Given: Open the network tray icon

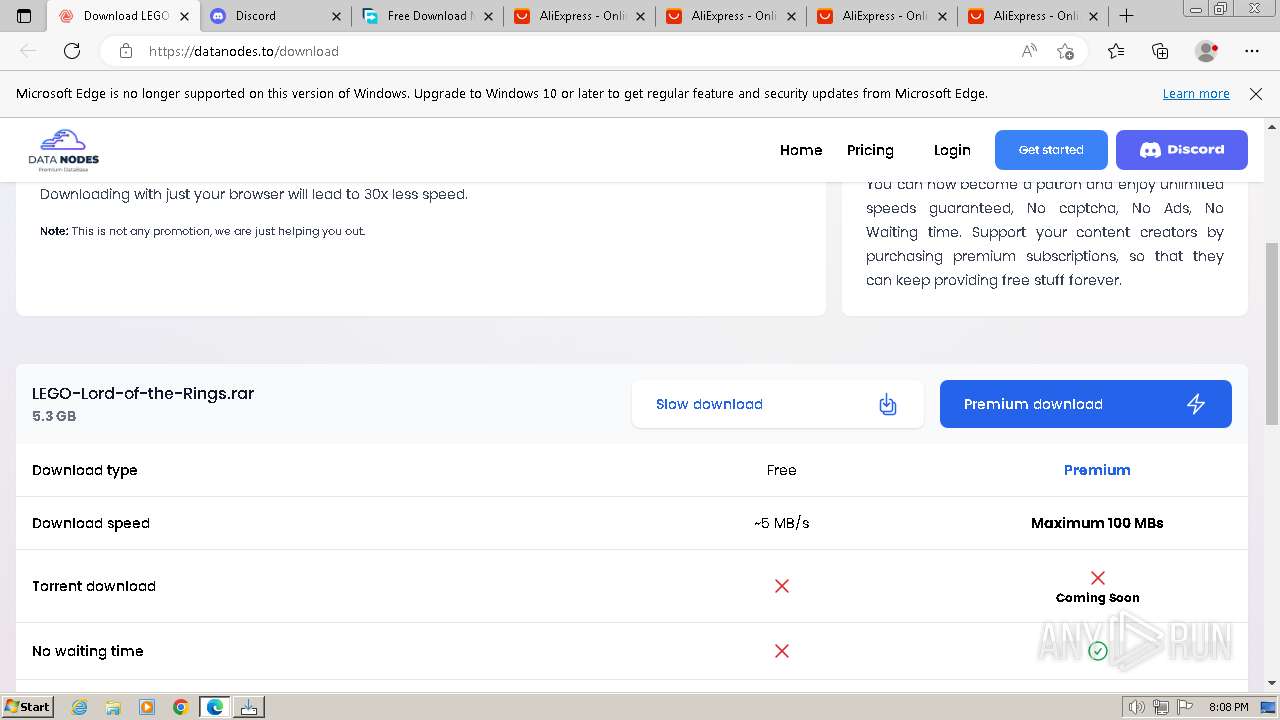Looking at the screenshot, I should [x=1160, y=707].
